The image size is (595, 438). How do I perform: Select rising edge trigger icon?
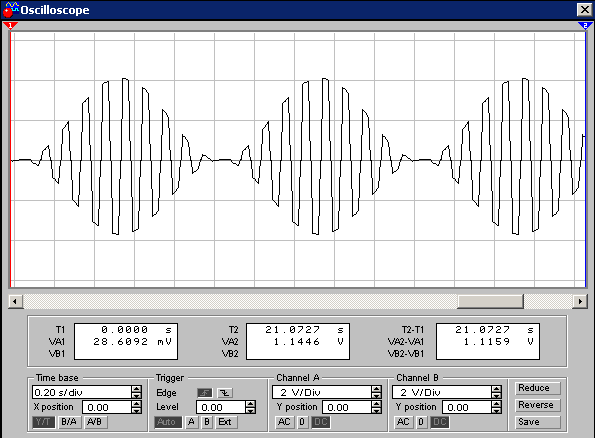pos(205,393)
